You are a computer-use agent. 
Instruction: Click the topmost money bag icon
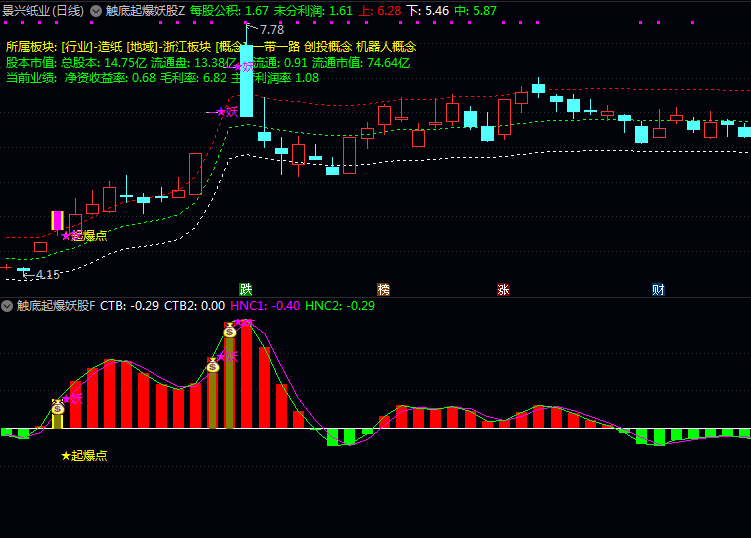point(230,329)
